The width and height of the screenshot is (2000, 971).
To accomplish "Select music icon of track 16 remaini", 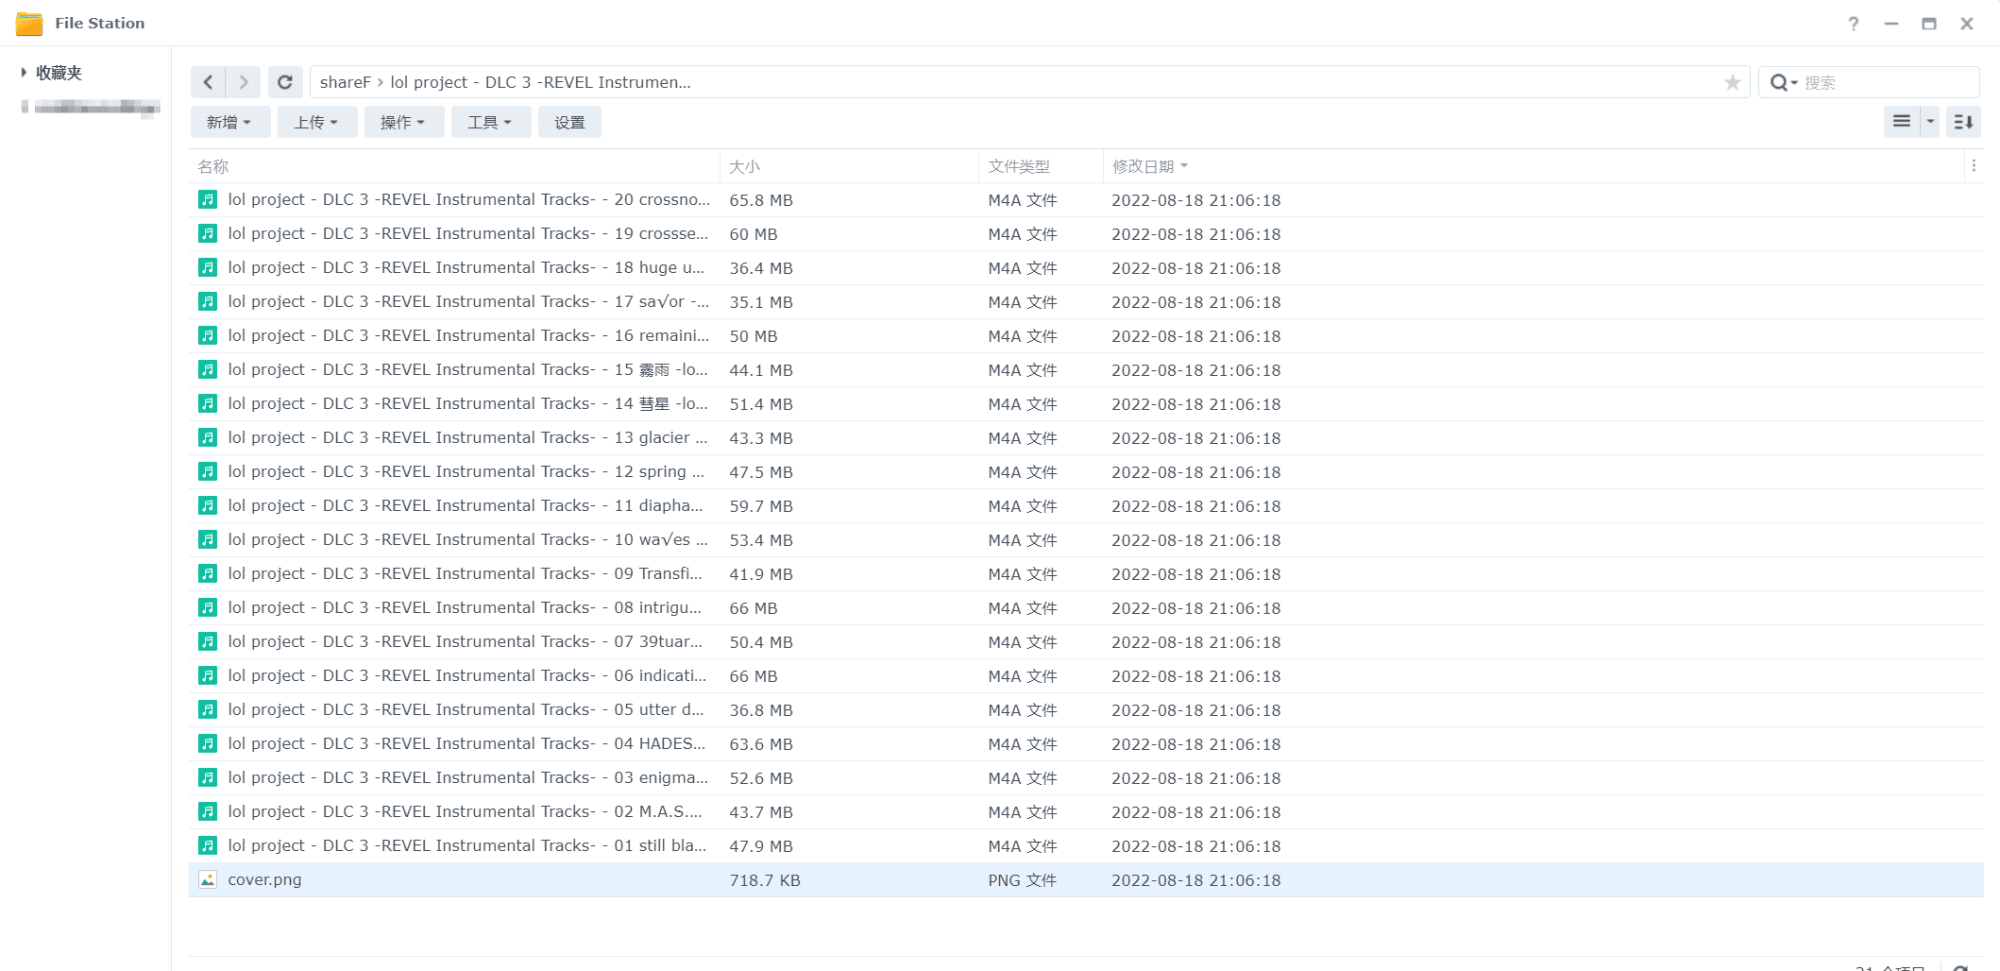I will pyautogui.click(x=207, y=336).
